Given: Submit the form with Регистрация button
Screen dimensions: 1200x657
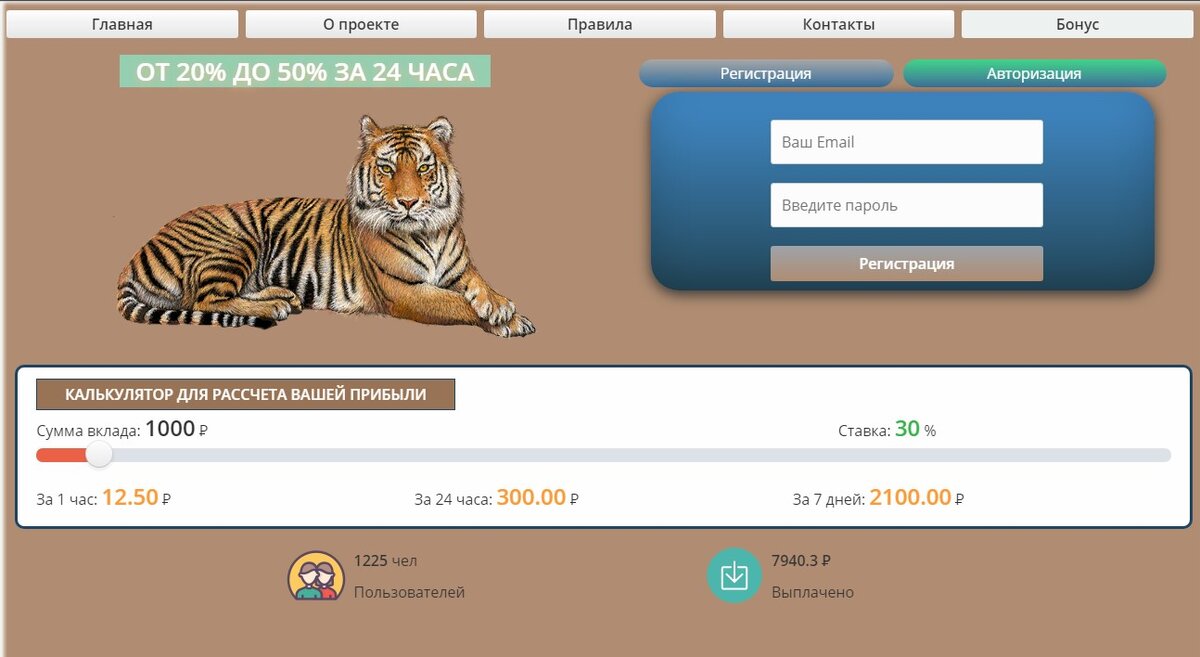Looking at the screenshot, I should coord(906,264).
